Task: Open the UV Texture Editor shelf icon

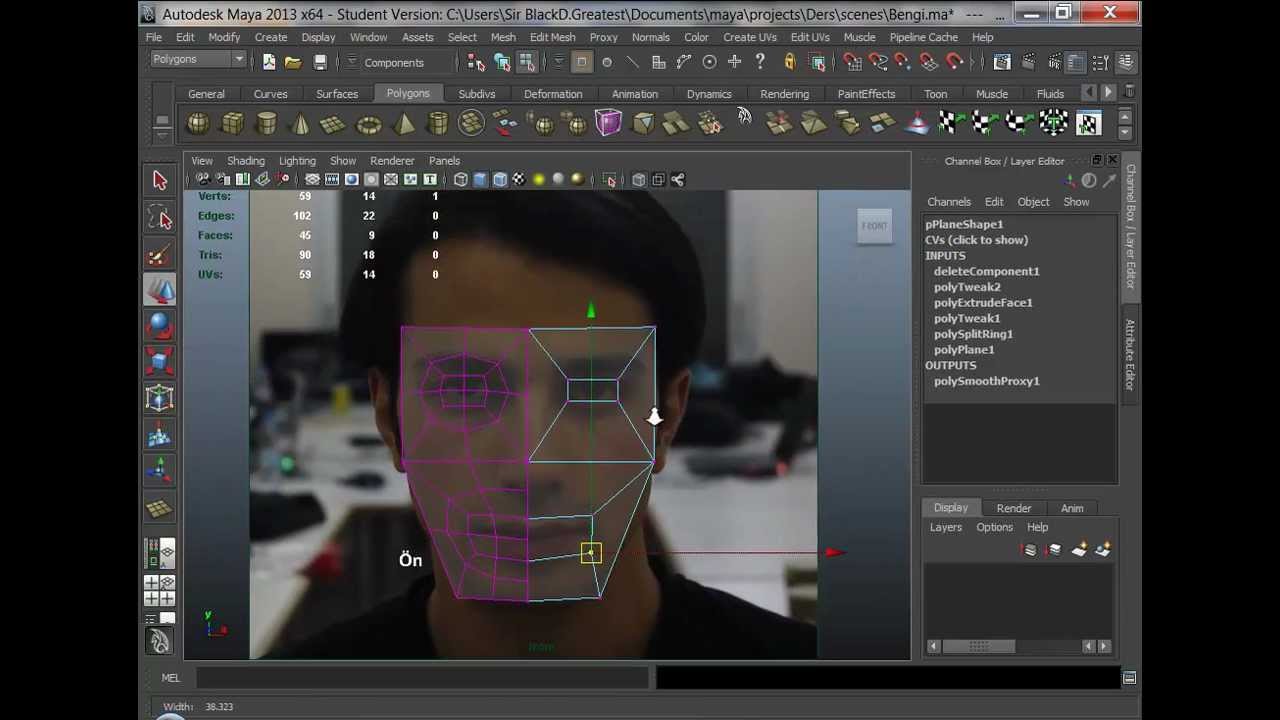Action: [x=1088, y=124]
